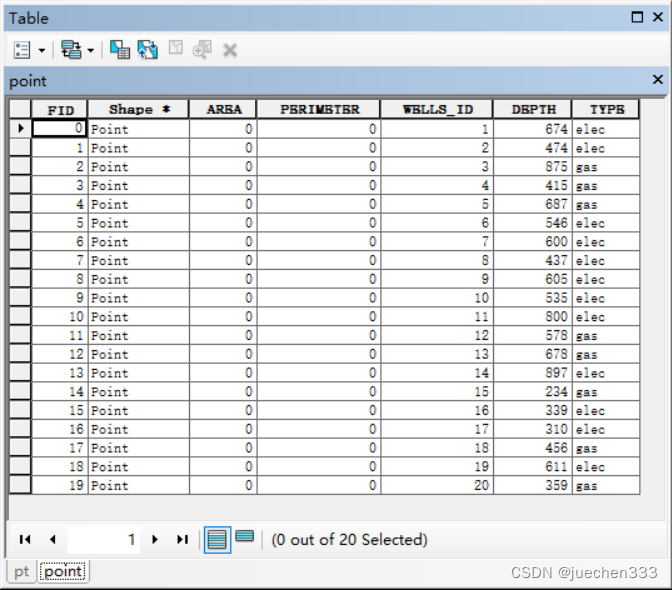Click the PERIMETER column header

(319, 110)
